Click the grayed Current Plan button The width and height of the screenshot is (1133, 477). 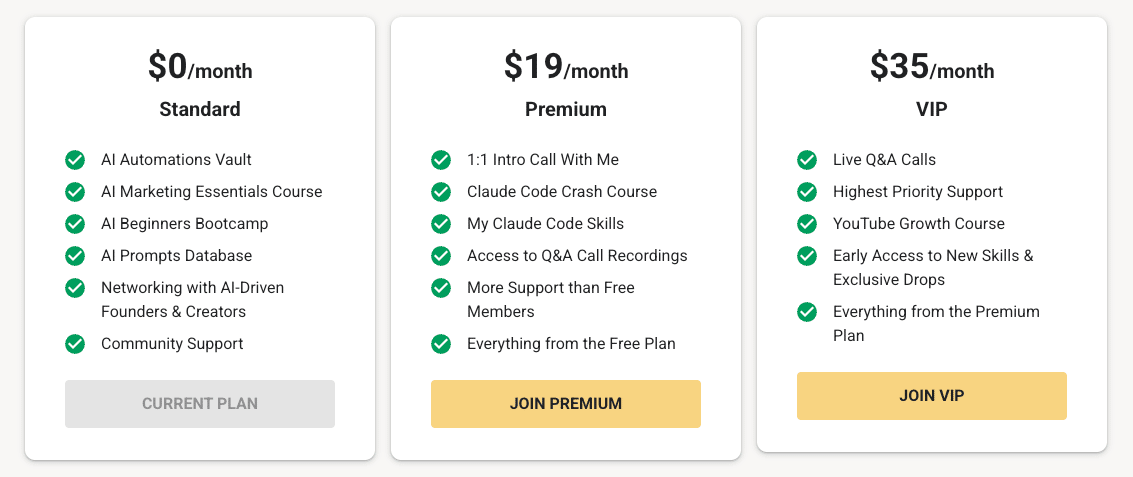click(200, 404)
